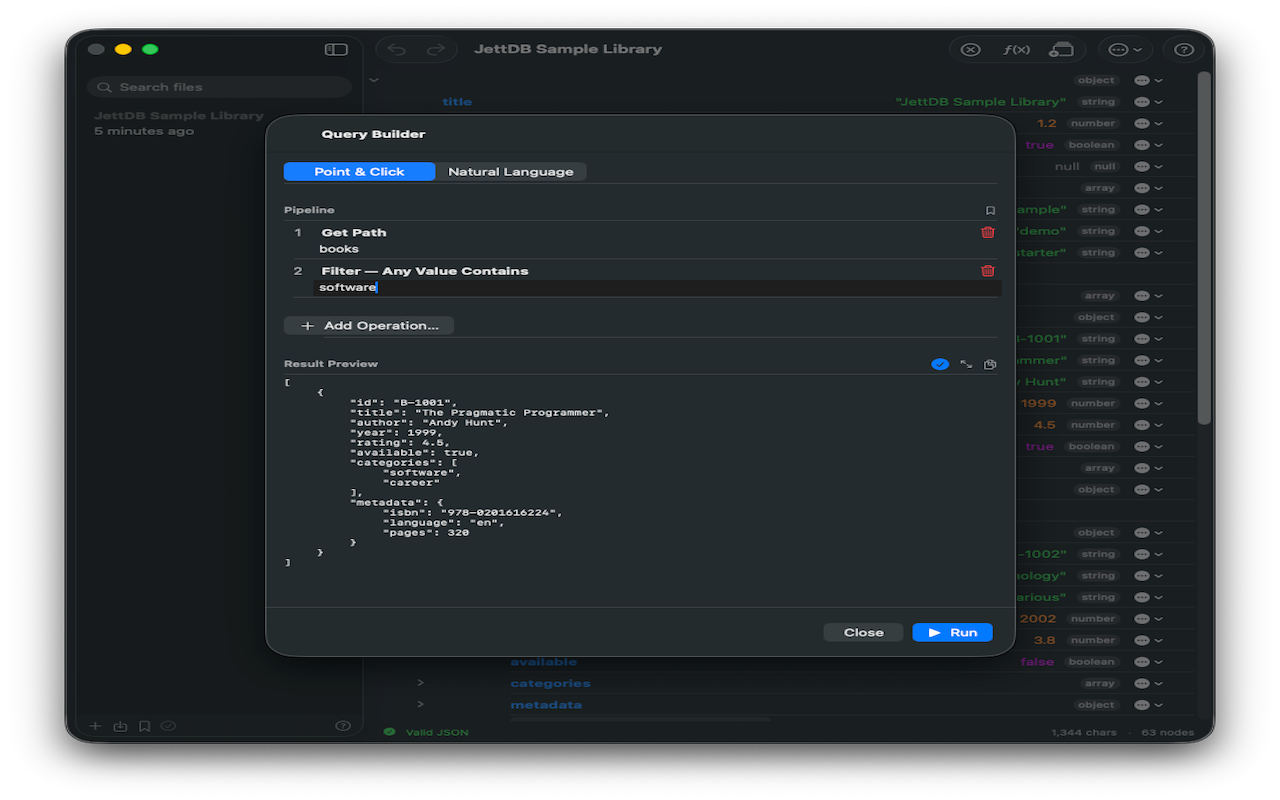1280x800 pixels.
Task: Switch to Natural Language mode
Action: [x=511, y=171]
